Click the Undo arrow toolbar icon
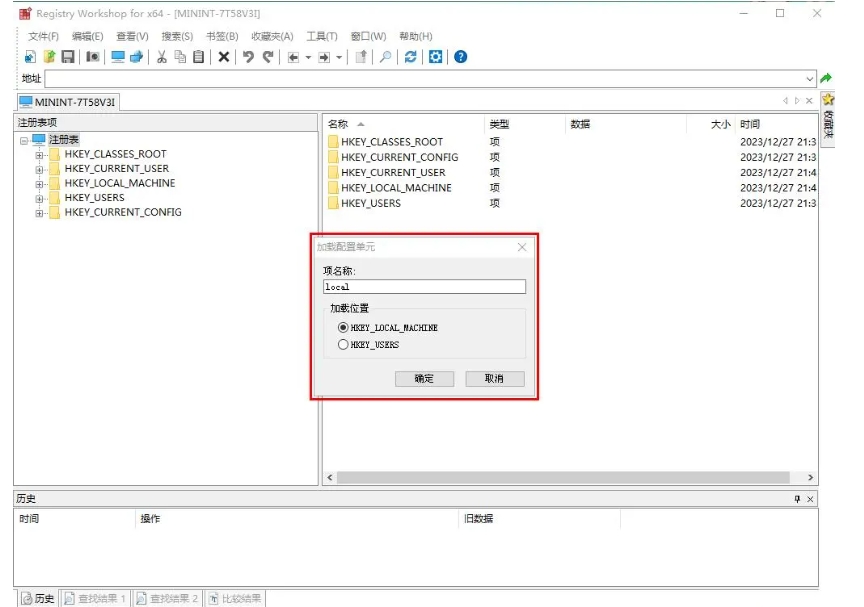 point(248,57)
